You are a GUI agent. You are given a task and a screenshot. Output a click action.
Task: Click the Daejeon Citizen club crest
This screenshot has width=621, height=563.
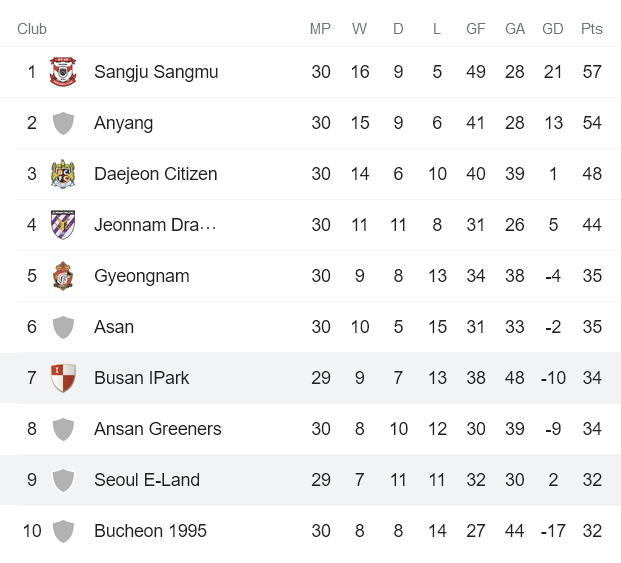[63, 174]
